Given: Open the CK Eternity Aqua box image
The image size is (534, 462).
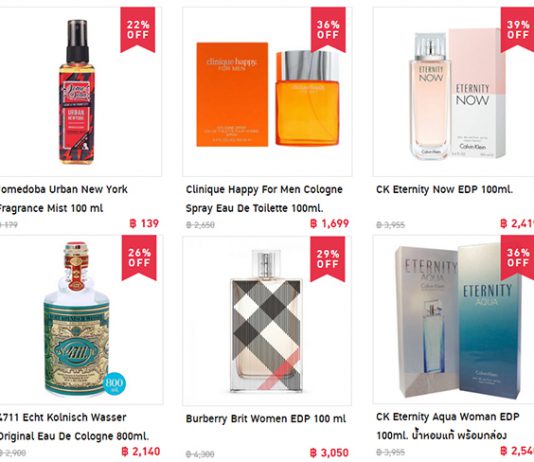Looking at the screenshot, I should 458,322.
